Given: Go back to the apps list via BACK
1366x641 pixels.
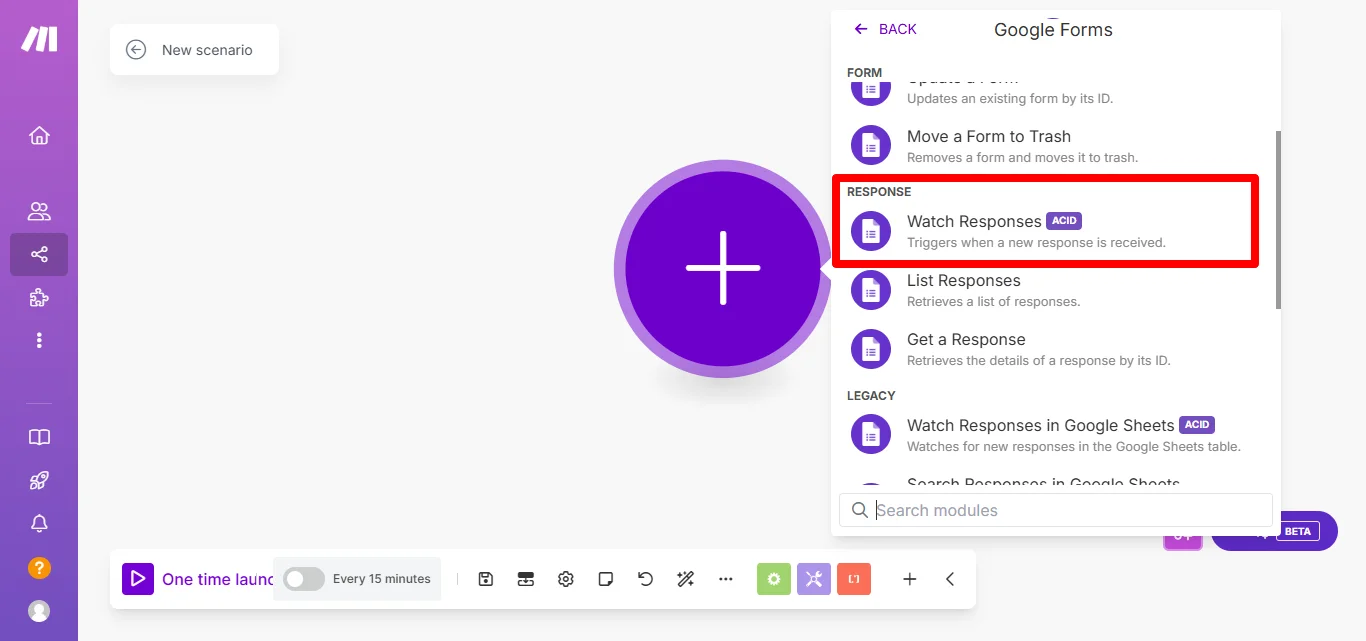Looking at the screenshot, I should 885,29.
